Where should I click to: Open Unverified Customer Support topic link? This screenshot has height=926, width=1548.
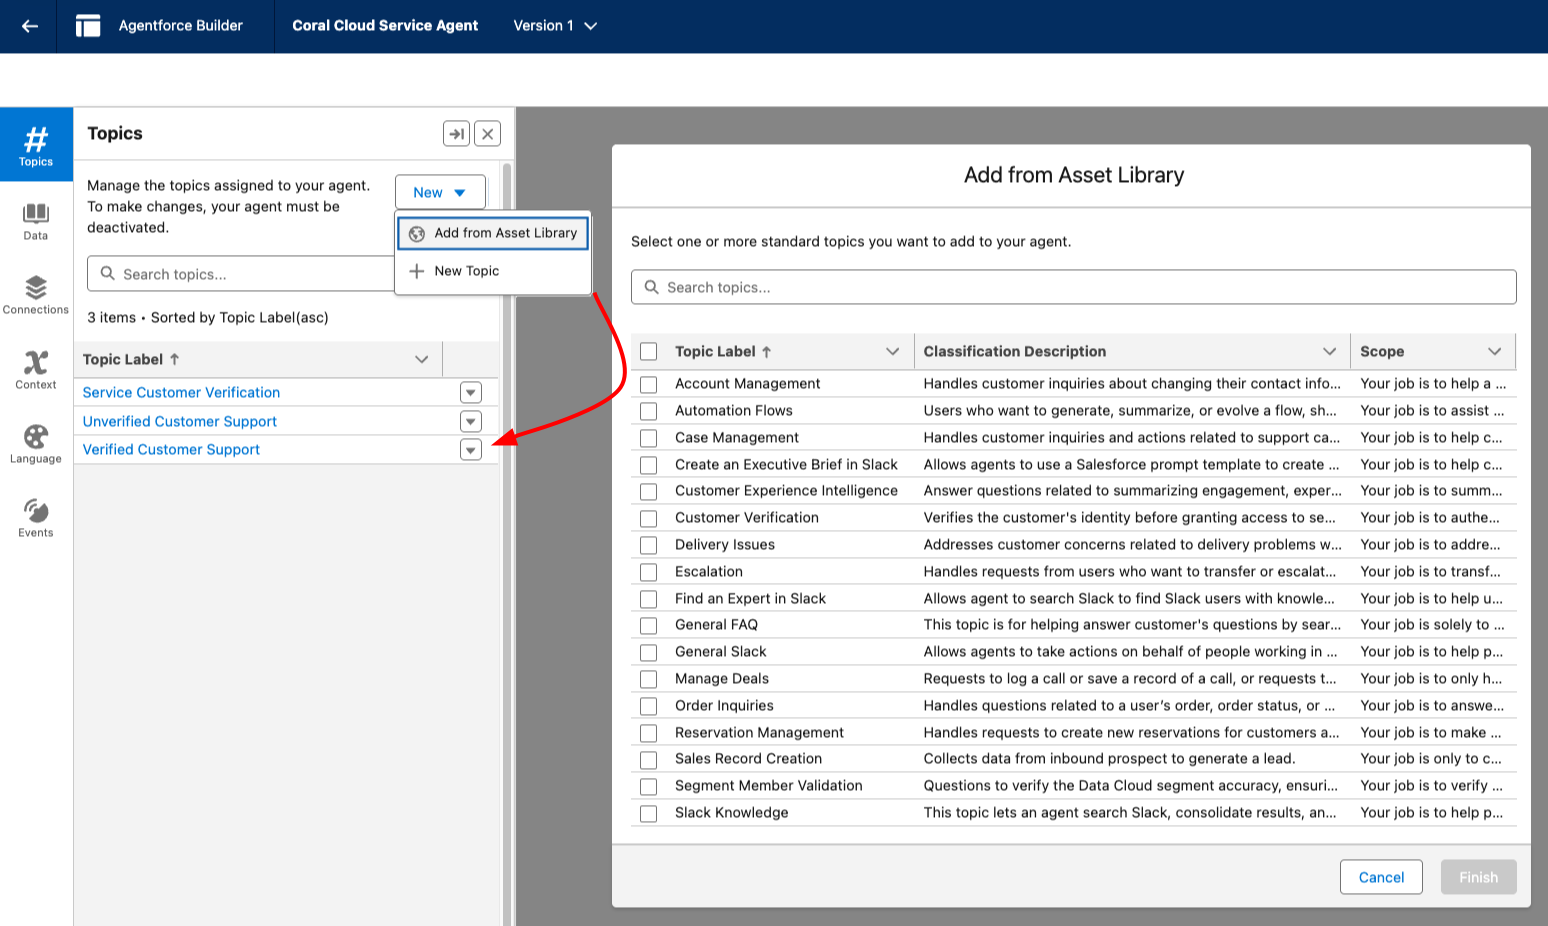pos(180,421)
